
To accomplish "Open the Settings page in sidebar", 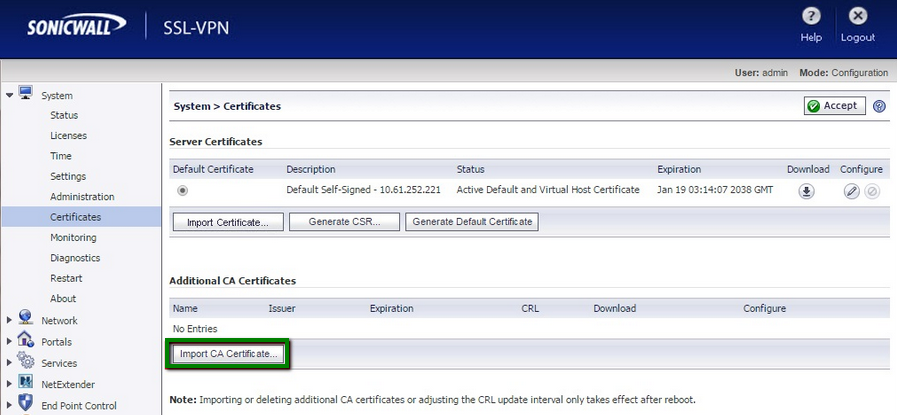I will (x=68, y=176).
